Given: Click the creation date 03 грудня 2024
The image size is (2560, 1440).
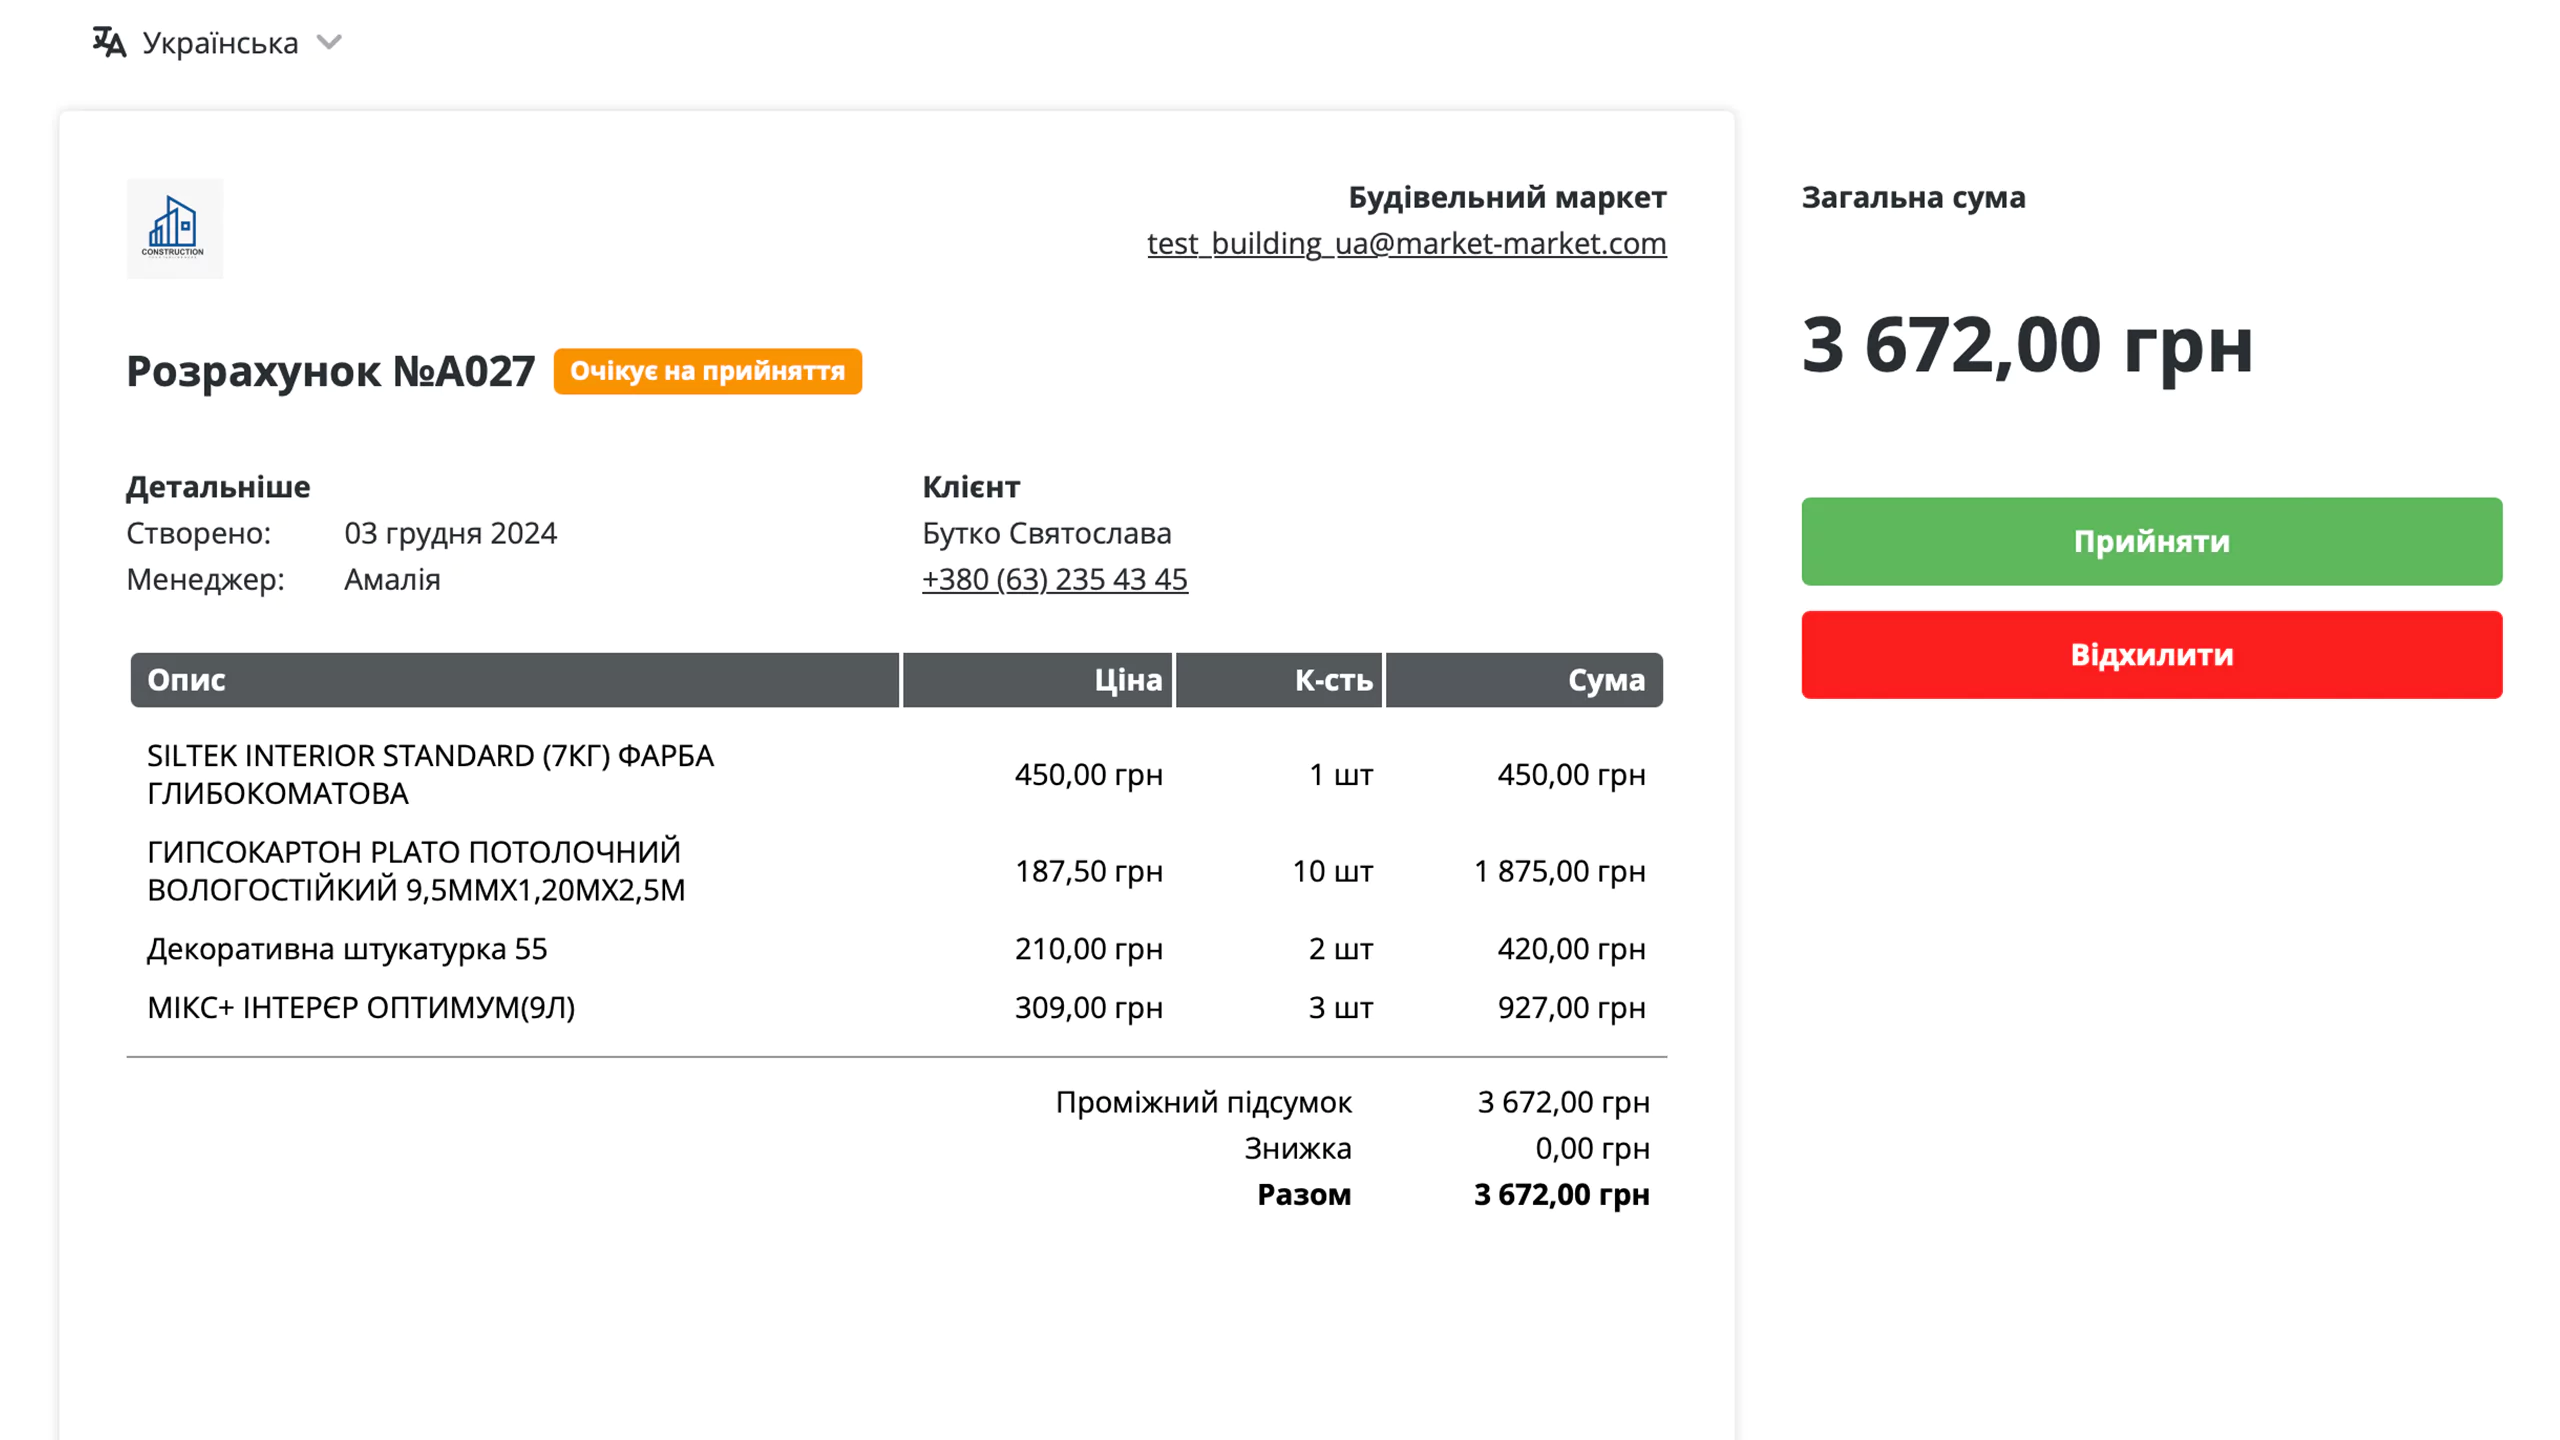Looking at the screenshot, I should click(450, 533).
